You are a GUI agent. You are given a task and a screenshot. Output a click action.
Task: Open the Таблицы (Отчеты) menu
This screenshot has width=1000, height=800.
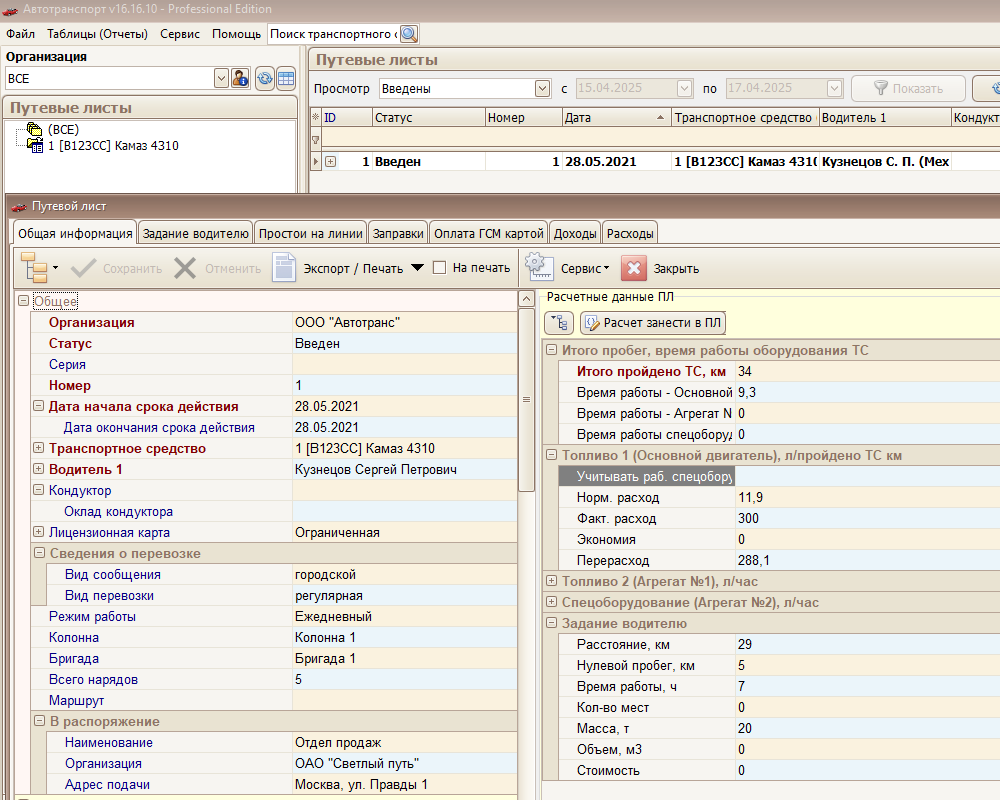97,34
